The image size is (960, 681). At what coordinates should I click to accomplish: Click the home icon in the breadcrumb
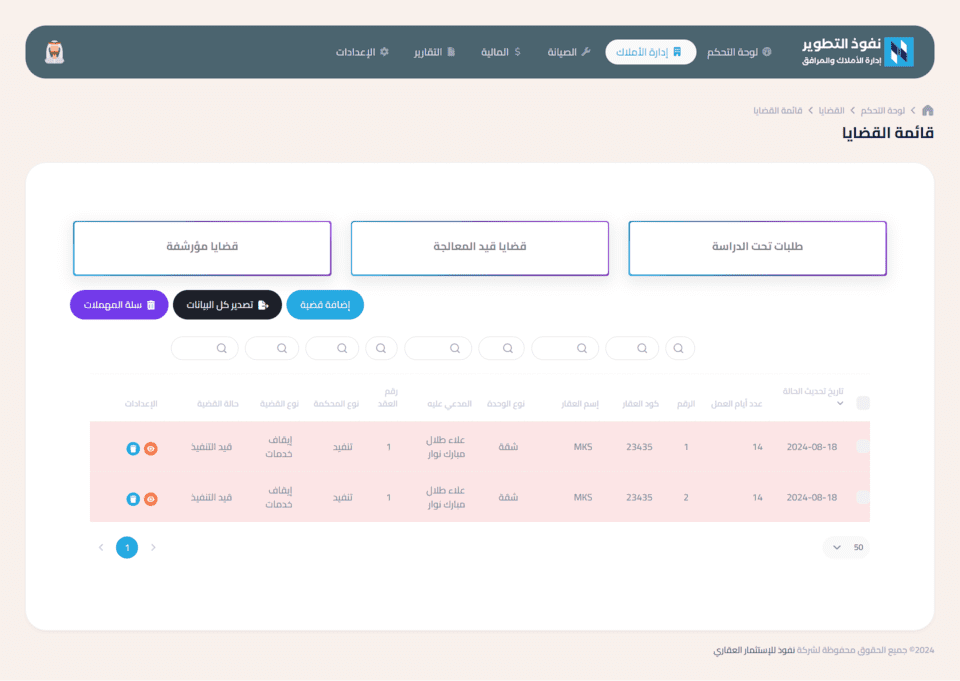click(927, 110)
